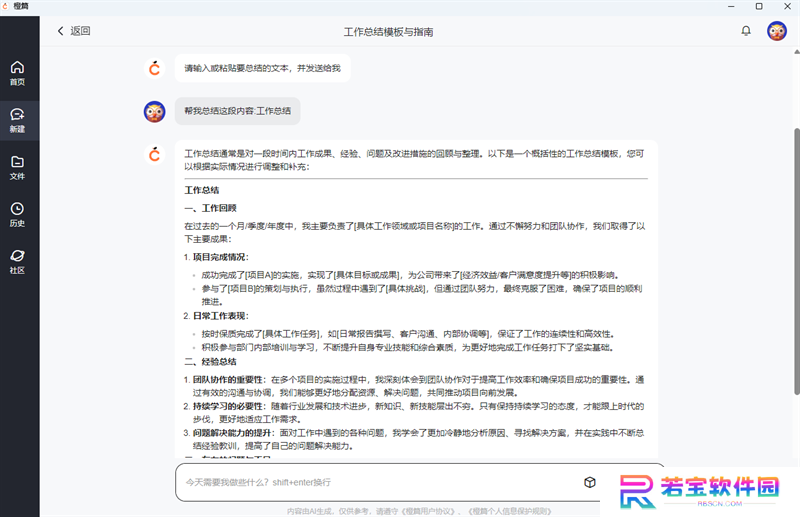Go to the 首页 home icon
This screenshot has width=800, height=517.
click(17, 73)
